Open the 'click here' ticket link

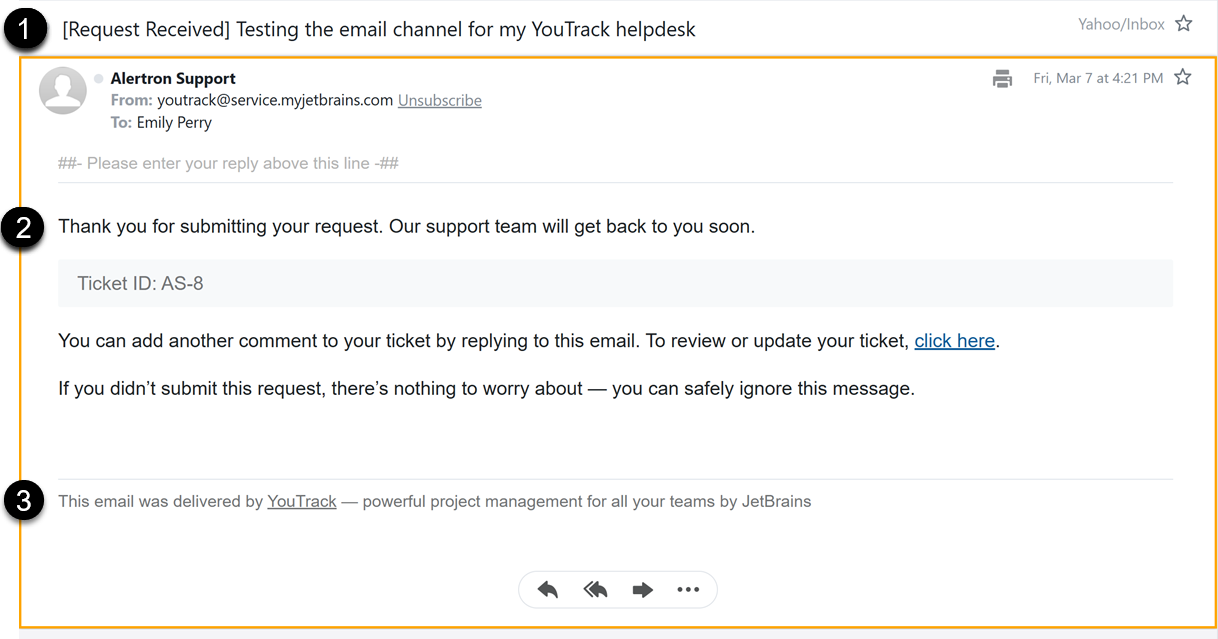pos(954,341)
